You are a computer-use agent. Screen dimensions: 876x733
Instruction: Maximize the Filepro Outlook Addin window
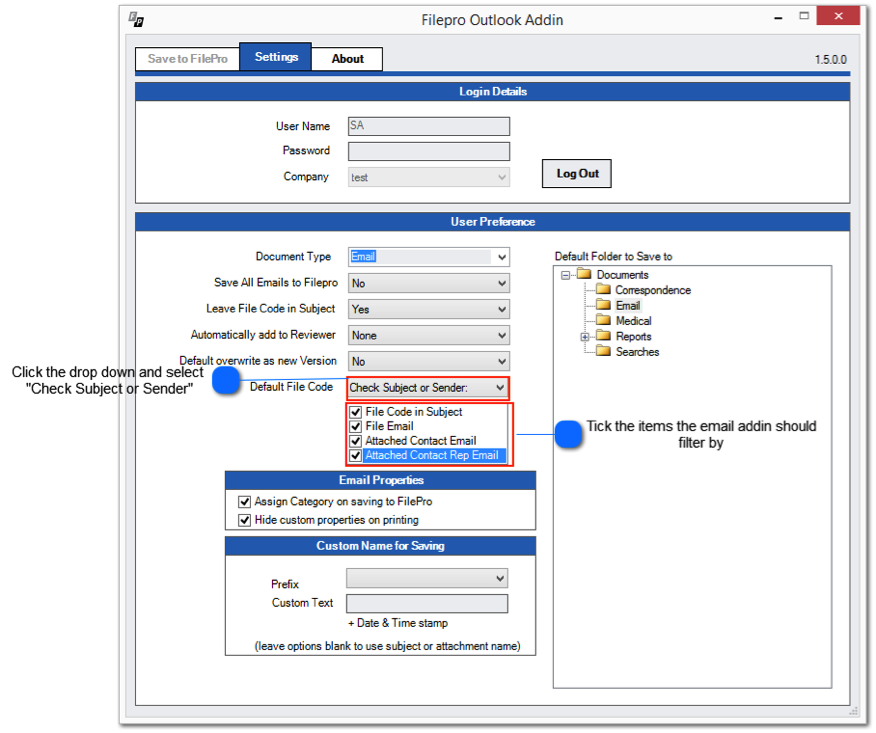click(804, 16)
